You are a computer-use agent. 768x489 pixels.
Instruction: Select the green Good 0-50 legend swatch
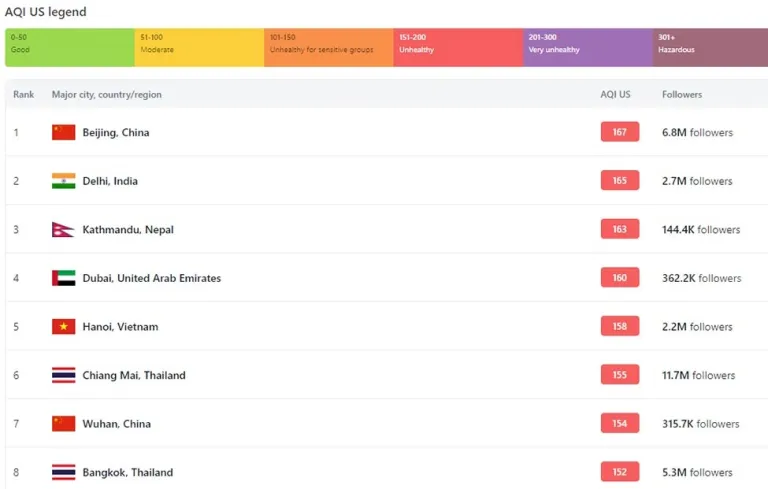[x=70, y=47]
